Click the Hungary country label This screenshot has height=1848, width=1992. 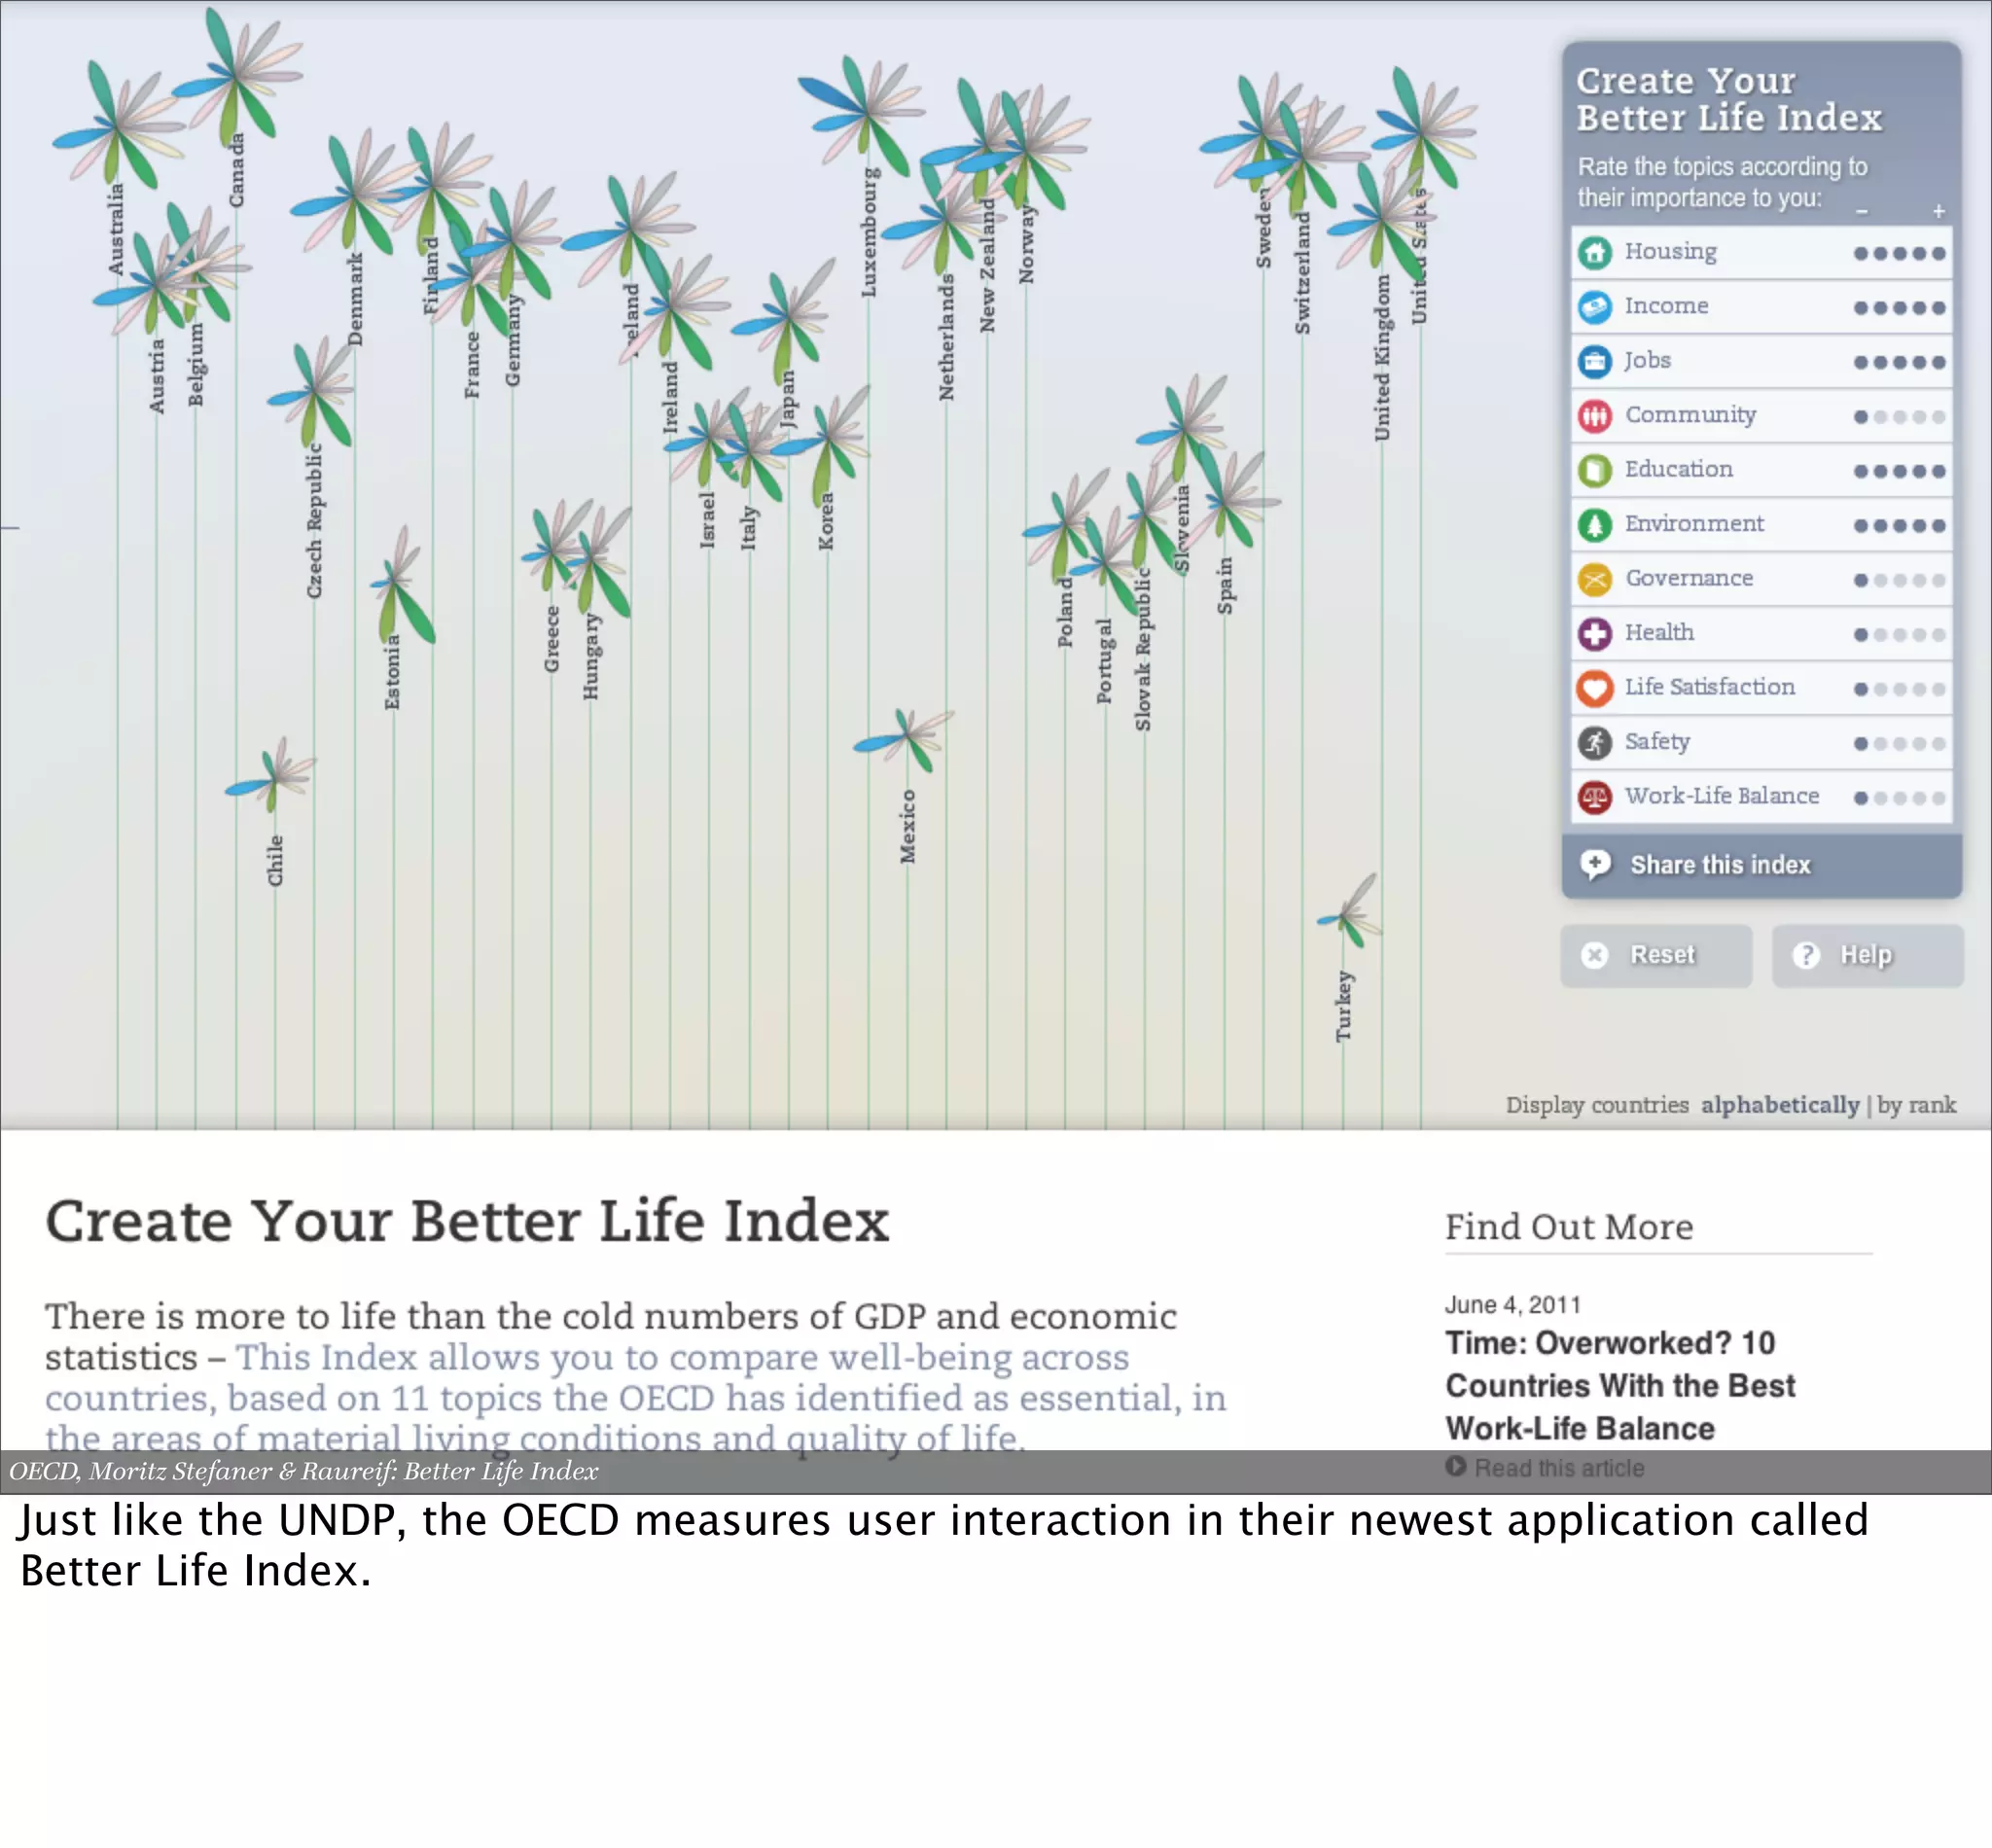pos(591,656)
